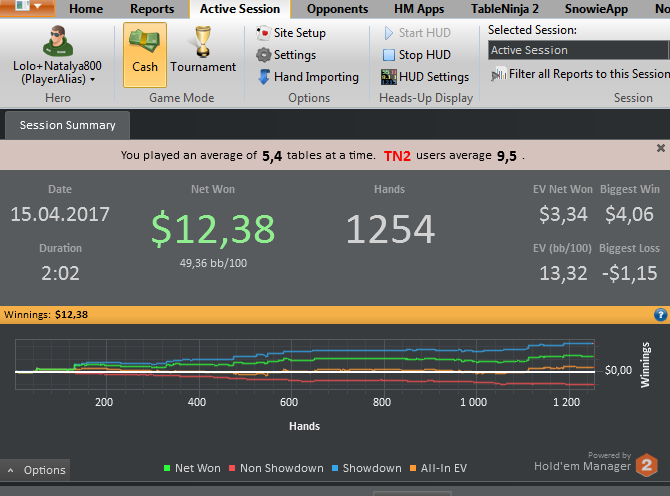The image size is (670, 496).
Task: Open the Reports ribbon tab
Action: click(x=152, y=9)
